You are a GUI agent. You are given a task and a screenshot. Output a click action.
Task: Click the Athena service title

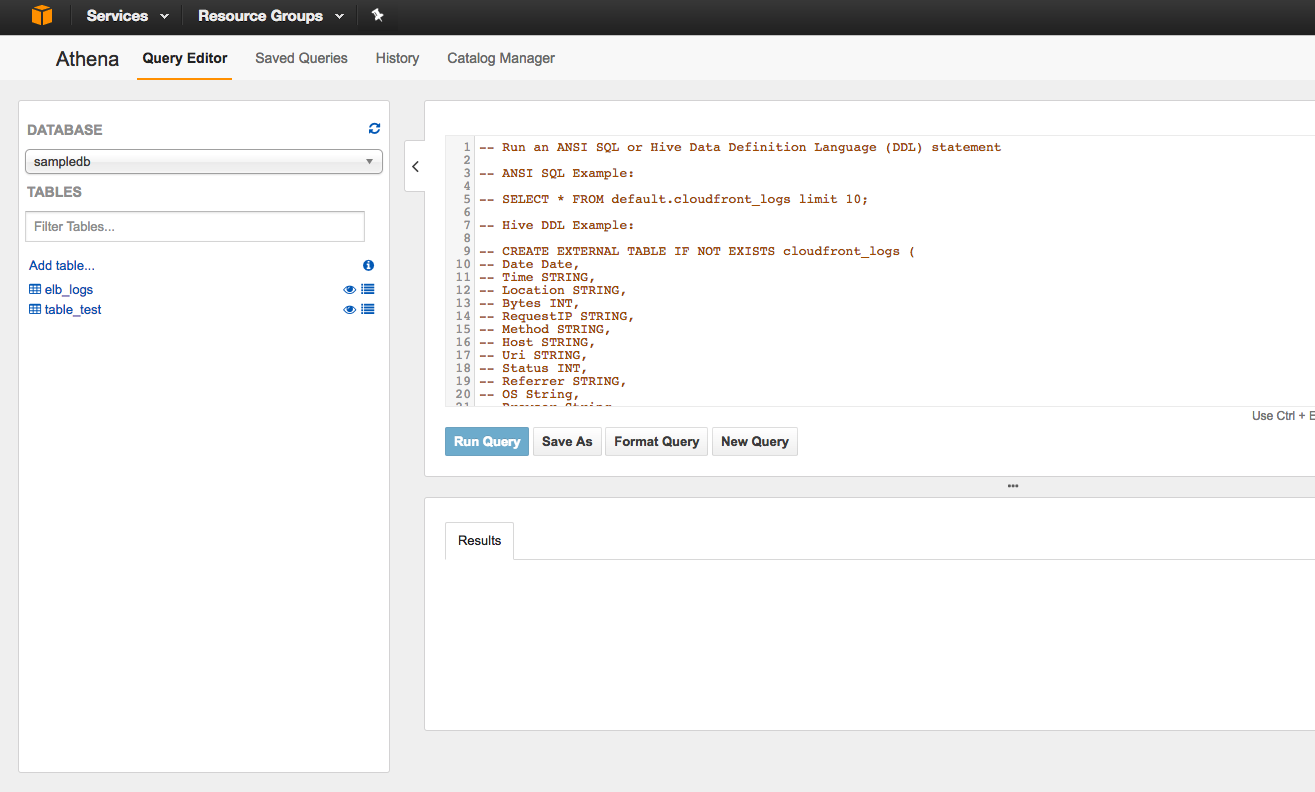(87, 59)
